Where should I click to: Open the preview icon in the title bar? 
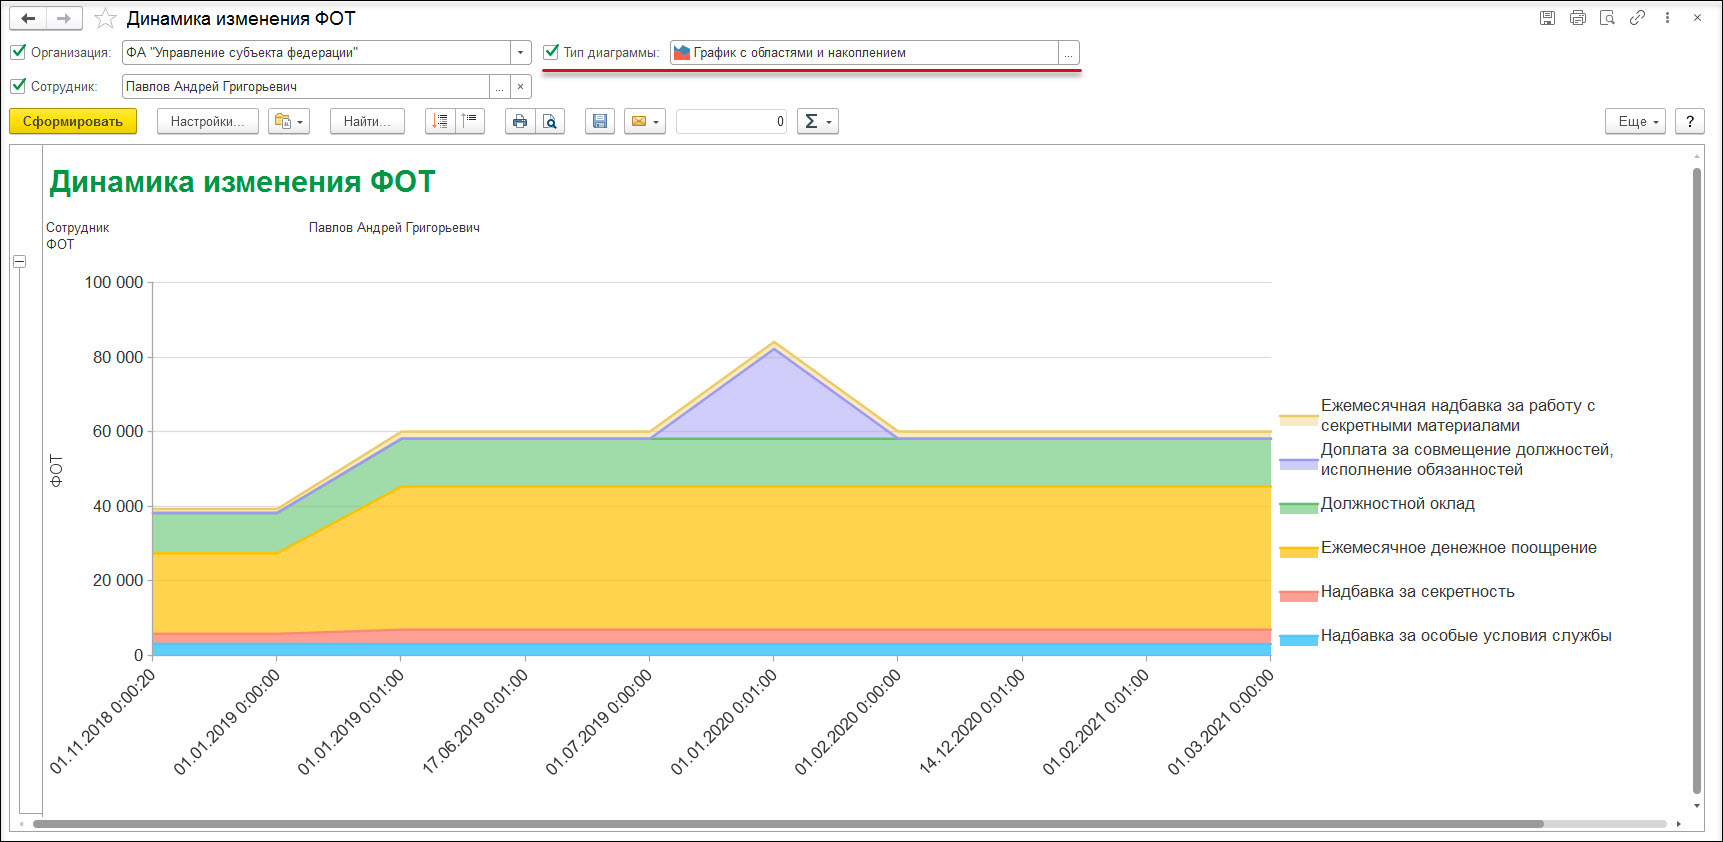click(1608, 18)
